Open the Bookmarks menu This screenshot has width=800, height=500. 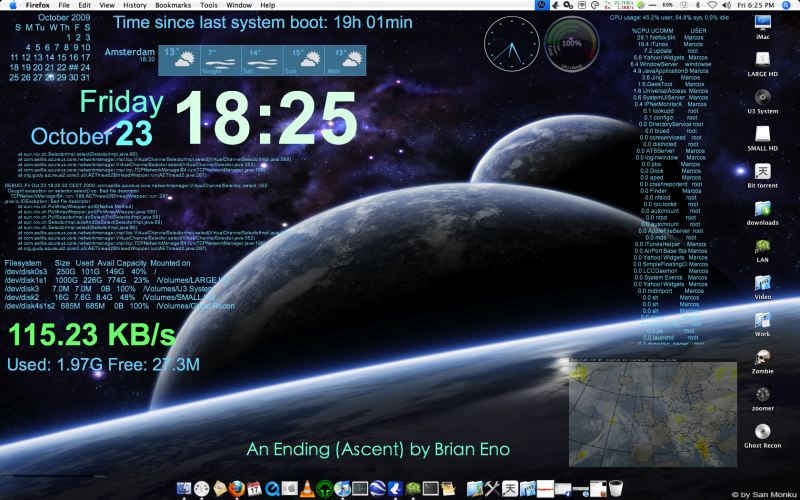click(172, 5)
